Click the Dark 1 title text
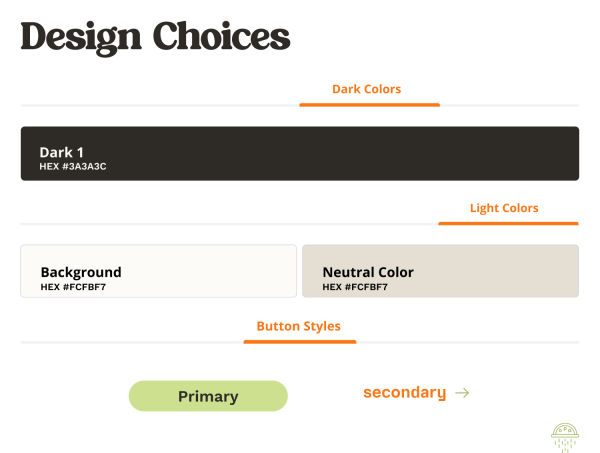Viewport: 600px width, 453px height. click(x=61, y=152)
